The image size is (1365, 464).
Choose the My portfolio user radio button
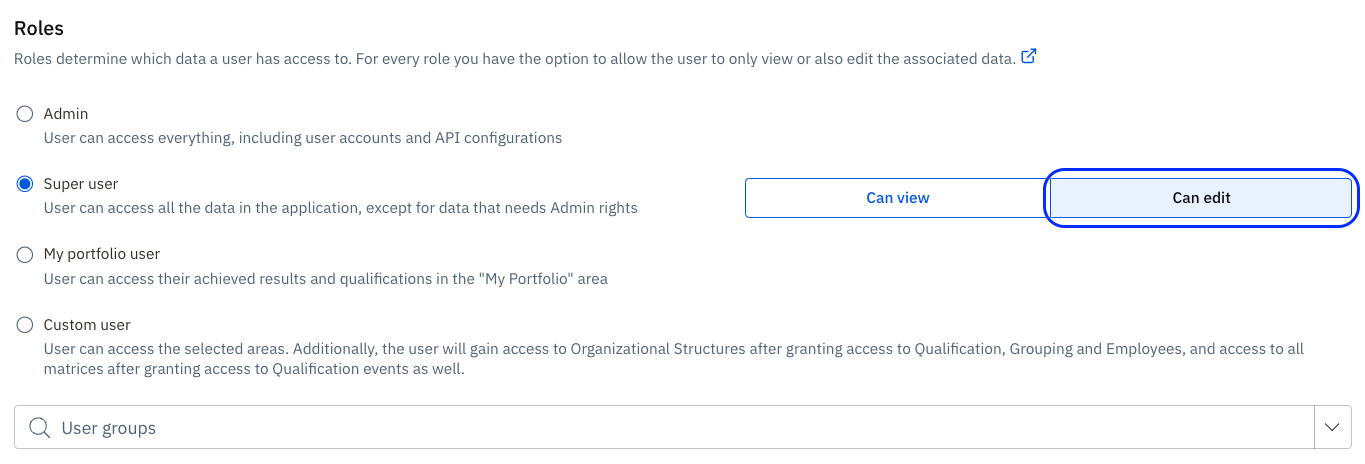click(x=26, y=255)
